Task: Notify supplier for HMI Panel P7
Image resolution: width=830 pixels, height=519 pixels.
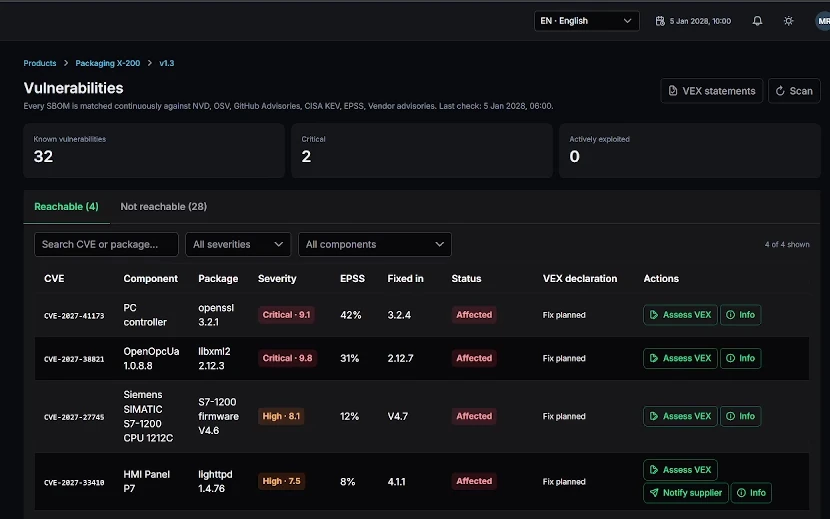Action: coord(686,493)
